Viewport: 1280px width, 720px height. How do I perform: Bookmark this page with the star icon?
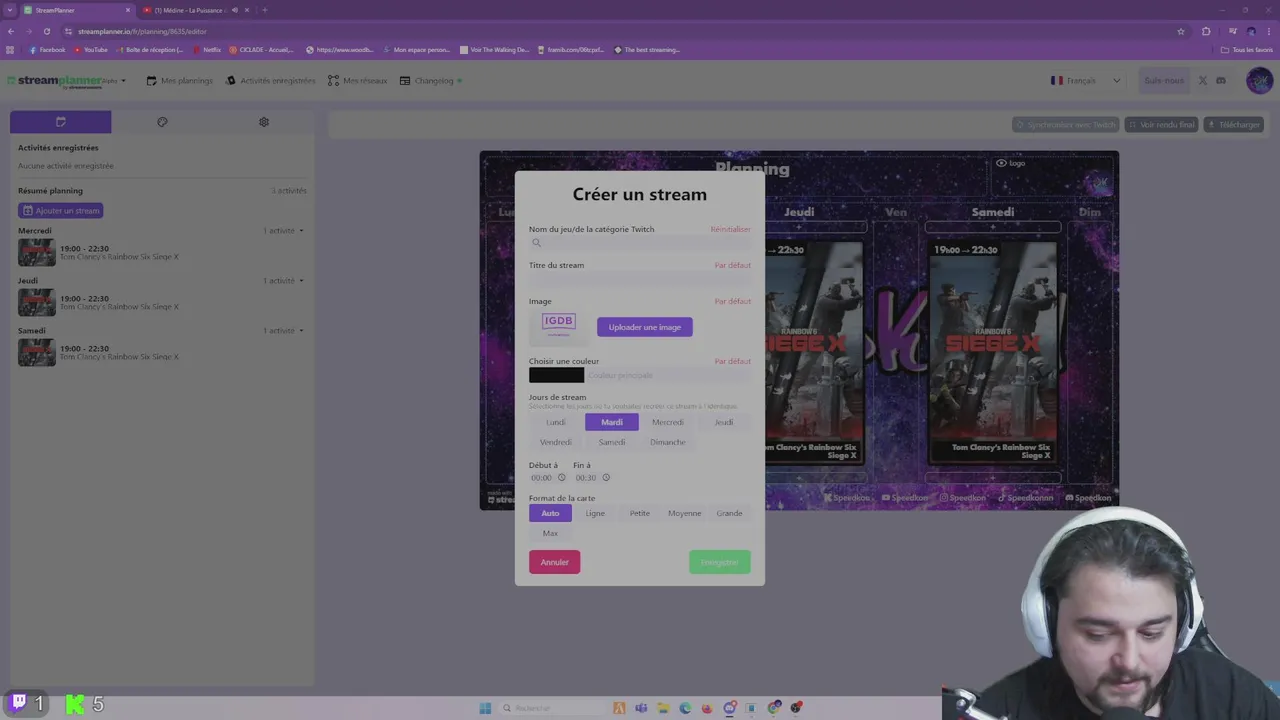click(x=1181, y=31)
